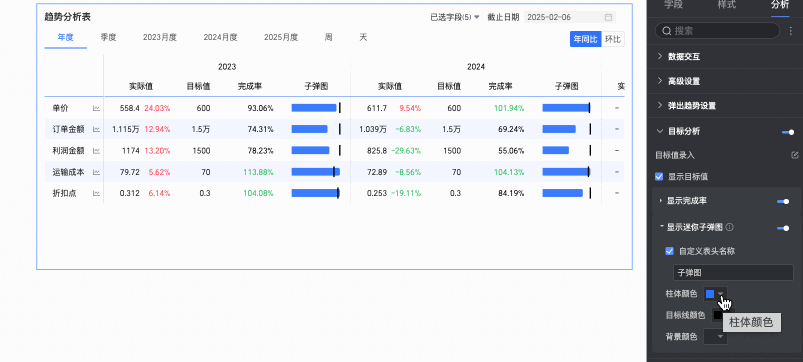Open the more options icon beside search

click(x=791, y=31)
